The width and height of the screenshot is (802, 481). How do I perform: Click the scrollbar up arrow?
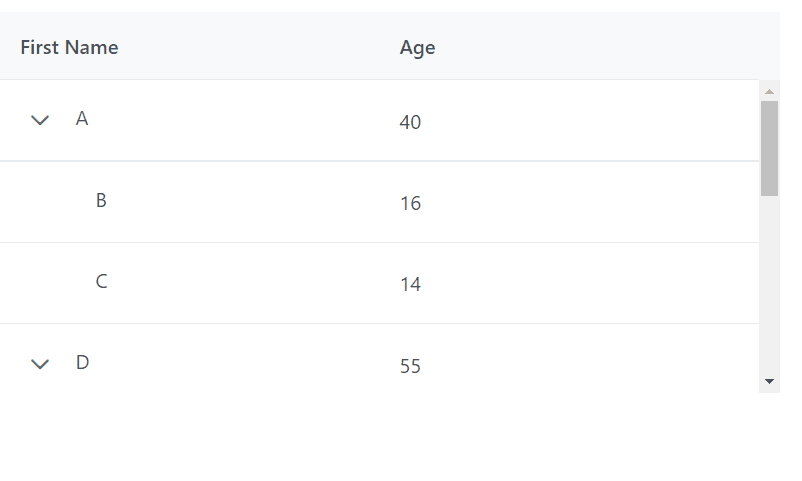(x=769, y=92)
